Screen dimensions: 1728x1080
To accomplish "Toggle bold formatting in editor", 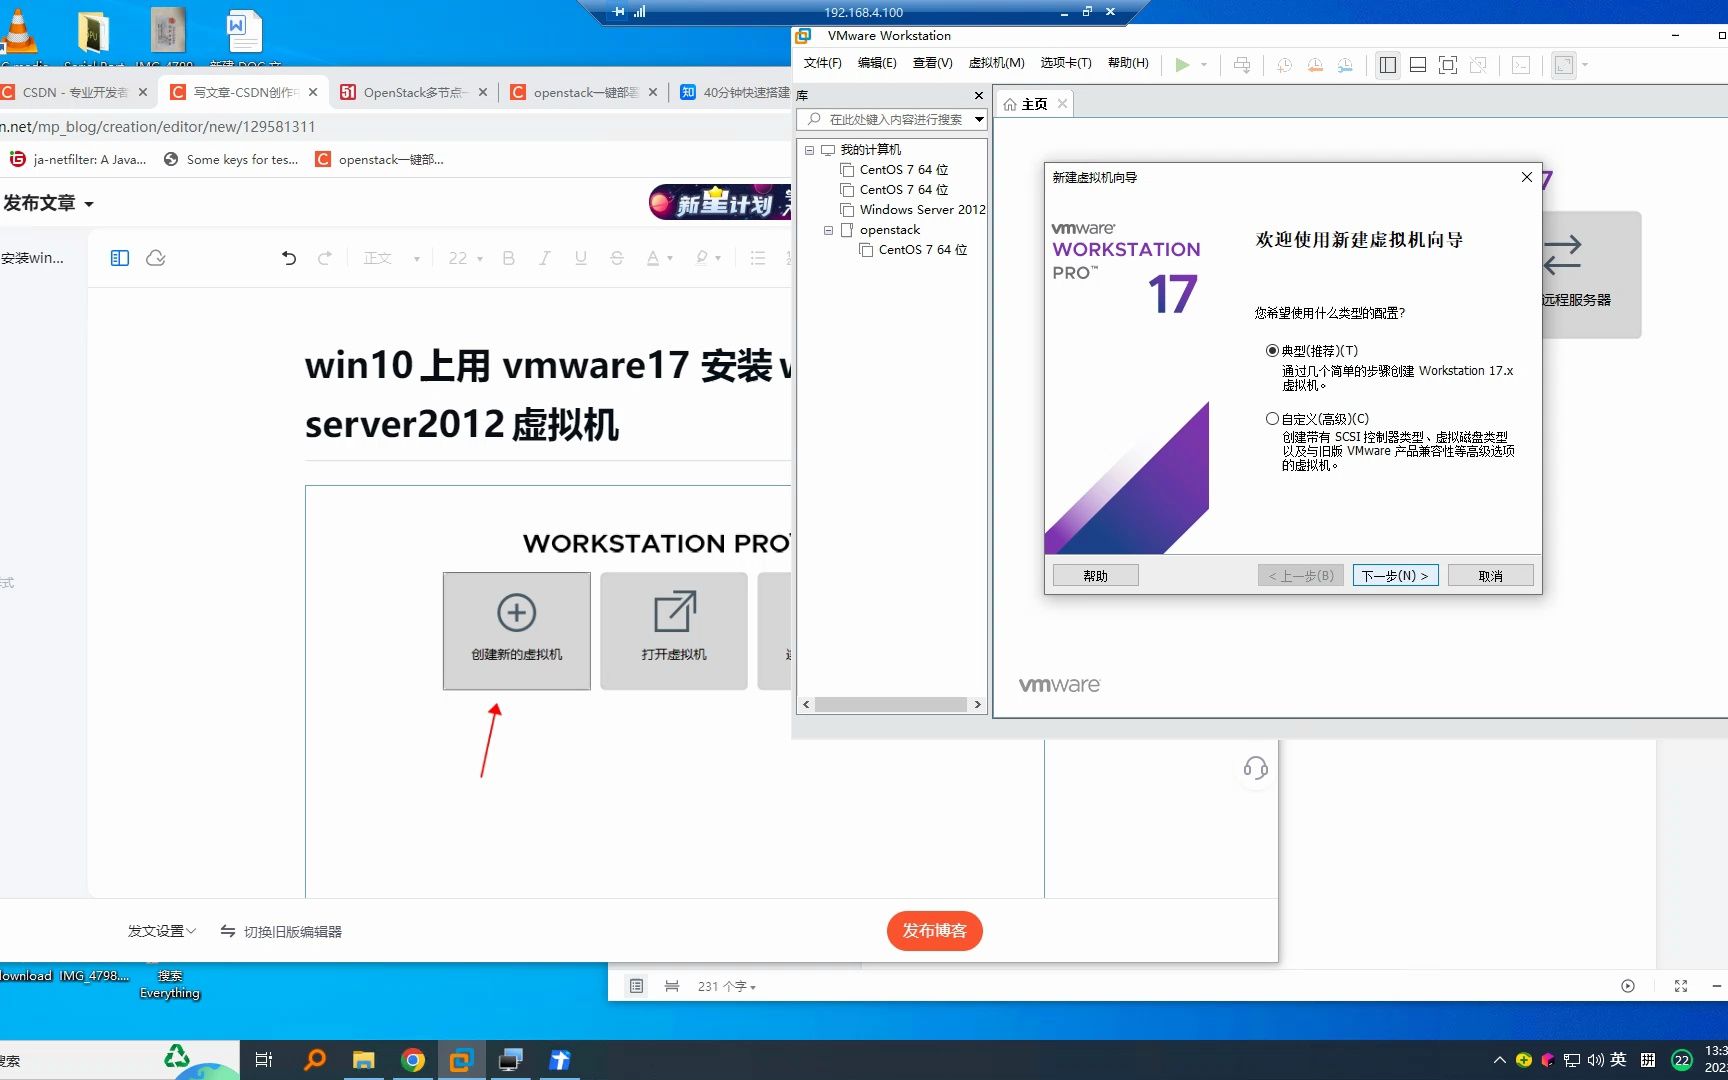I will [x=509, y=258].
